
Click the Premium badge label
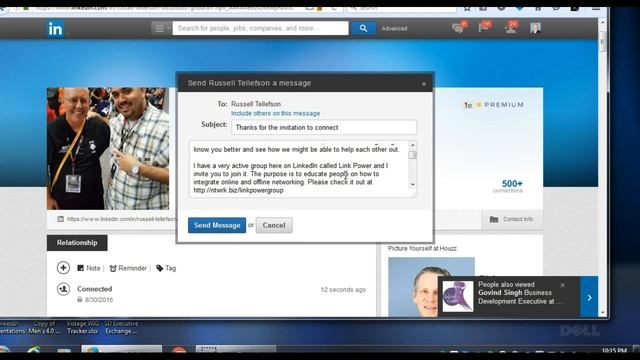(504, 105)
